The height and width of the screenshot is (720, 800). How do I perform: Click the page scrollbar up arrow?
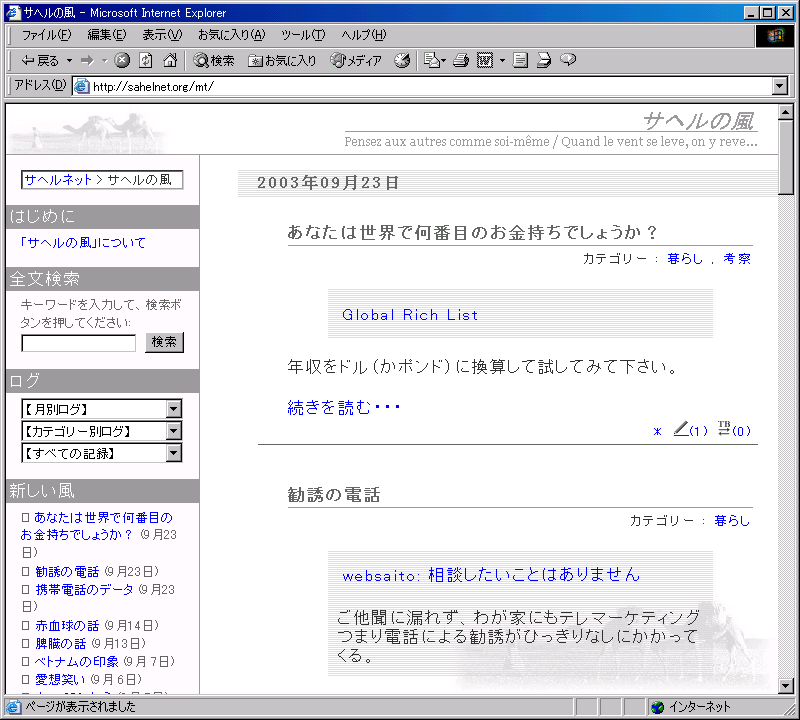coord(786,112)
